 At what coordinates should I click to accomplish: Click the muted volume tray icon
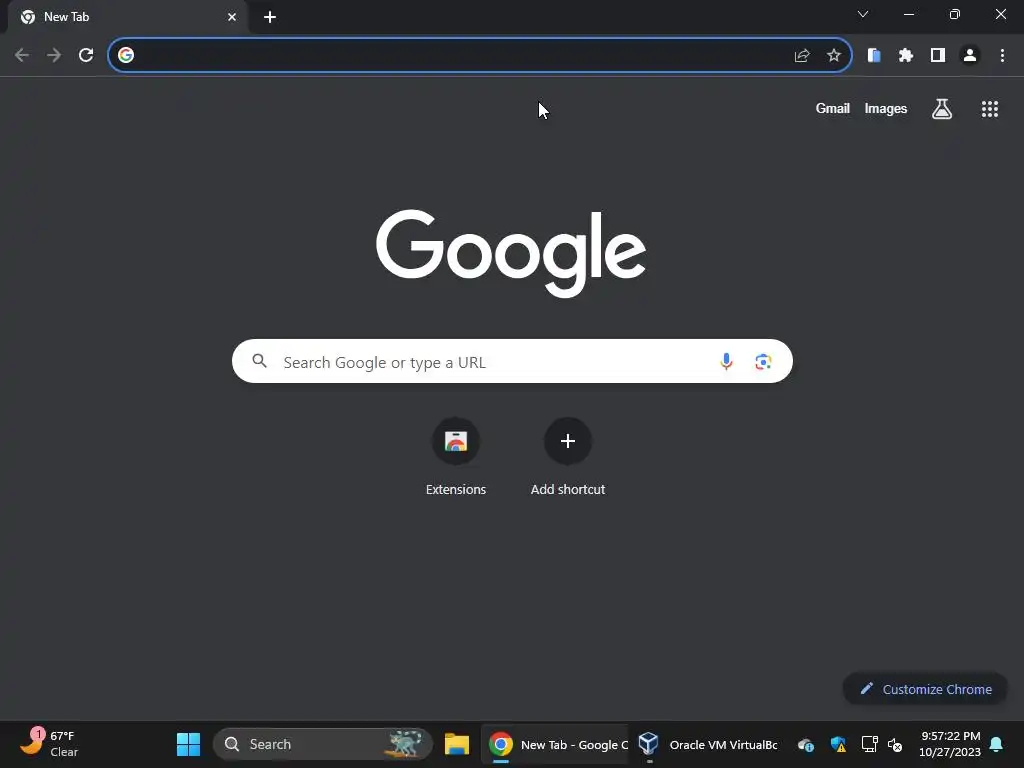pyautogui.click(x=895, y=744)
